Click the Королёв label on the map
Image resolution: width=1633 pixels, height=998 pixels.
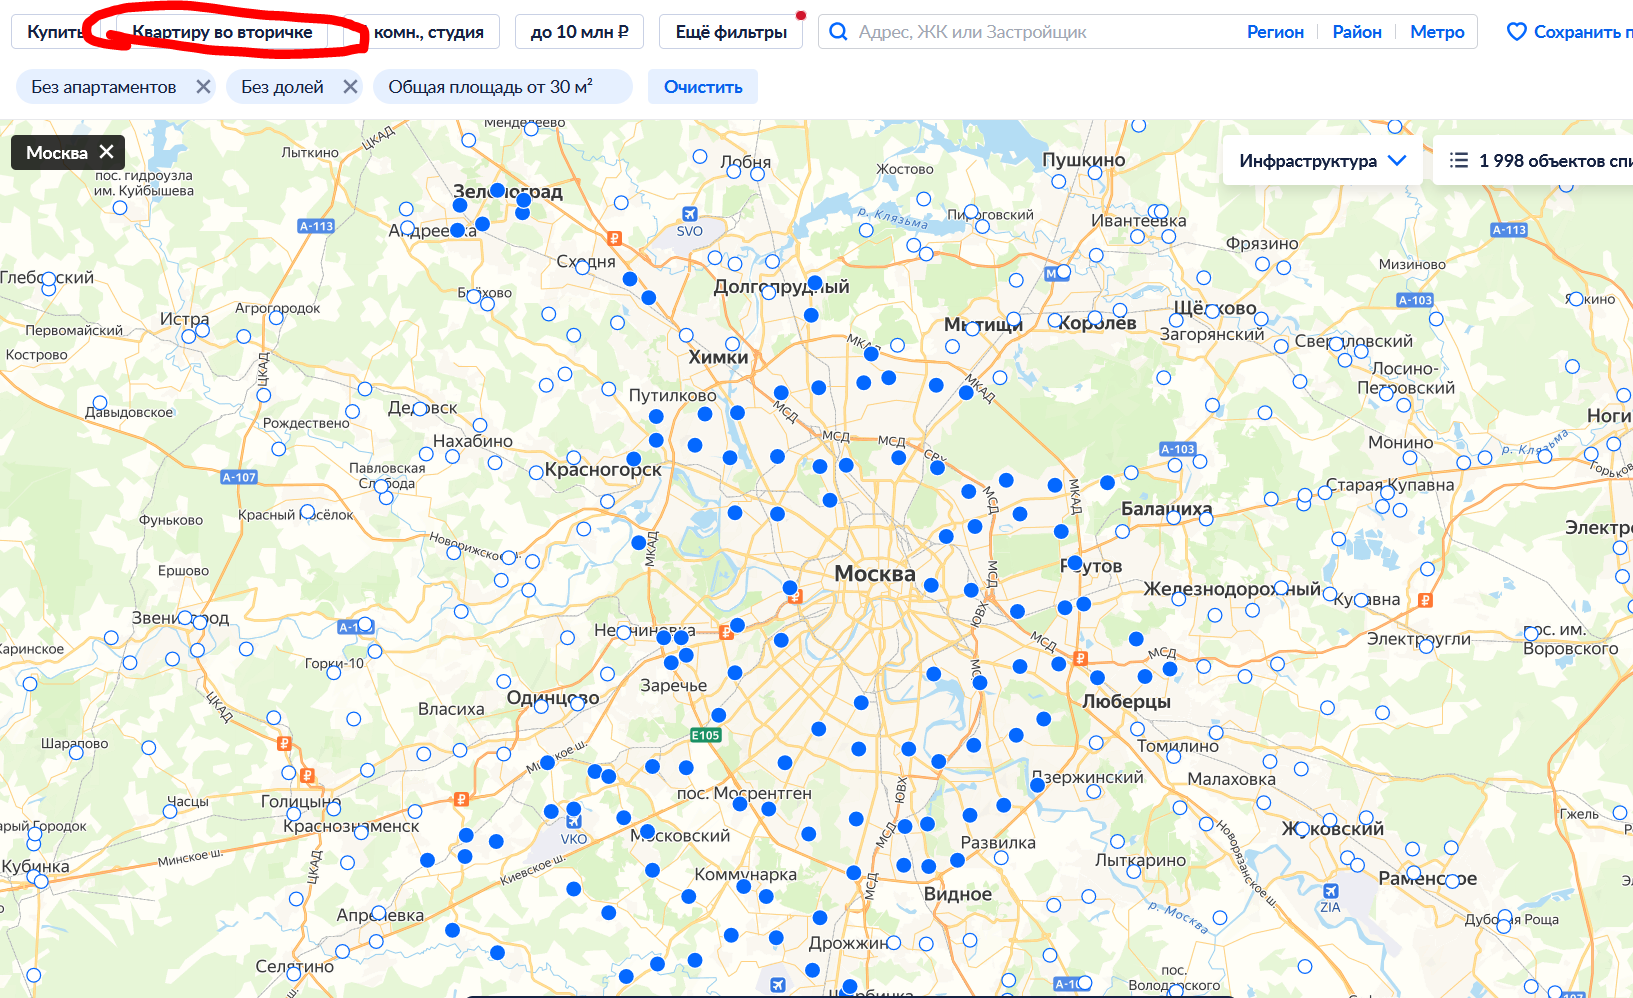(x=1097, y=323)
